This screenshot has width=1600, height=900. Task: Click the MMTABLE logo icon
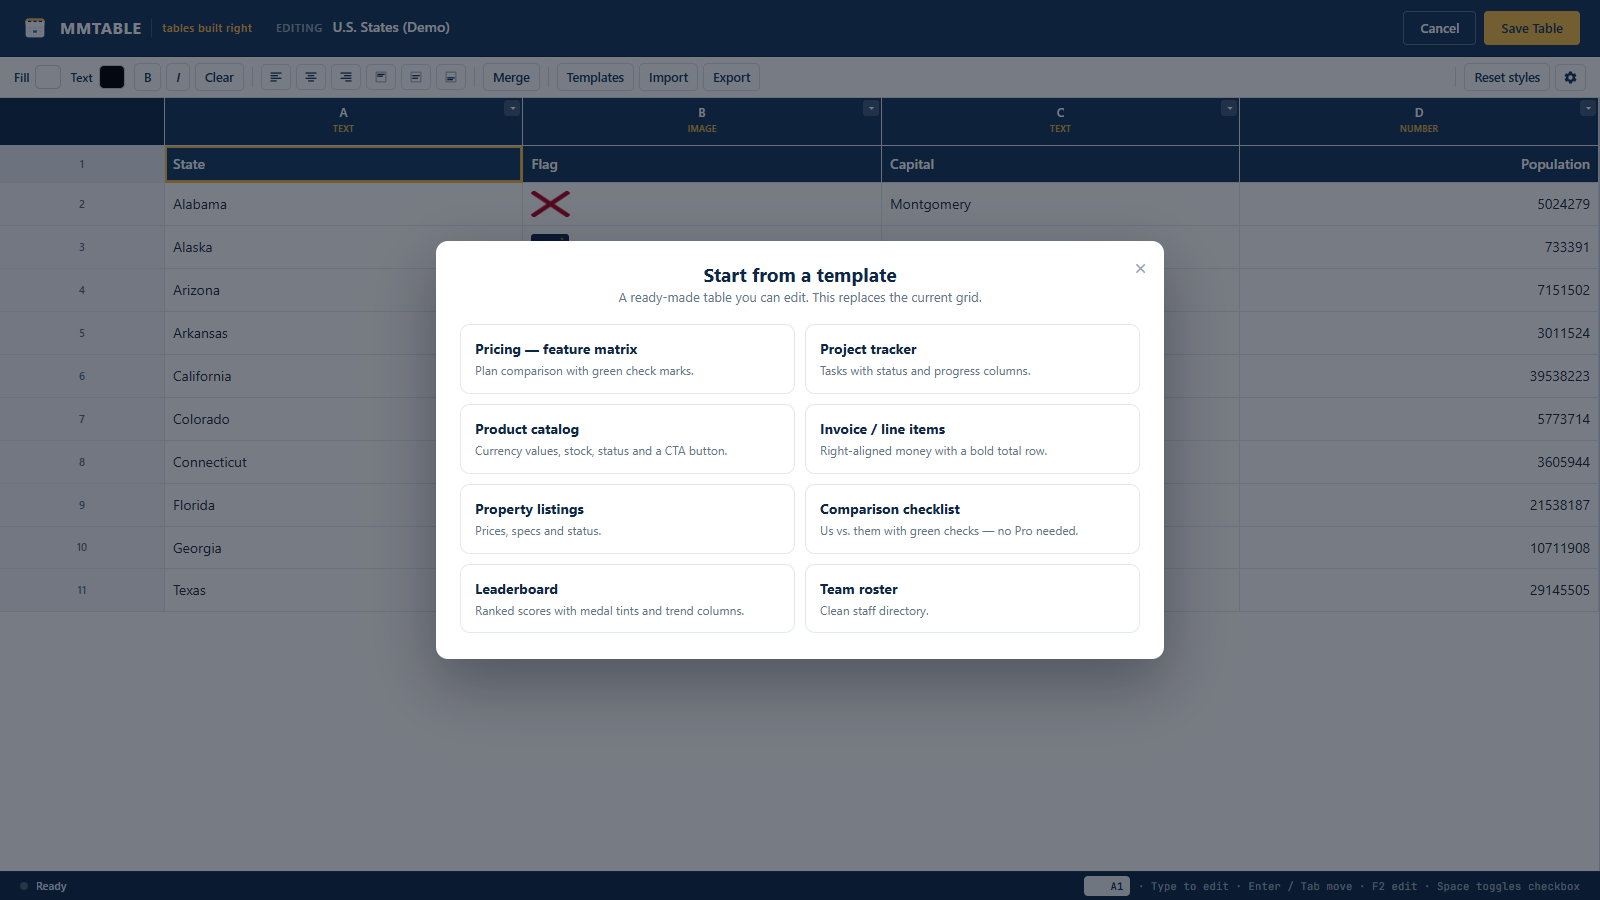coord(35,28)
